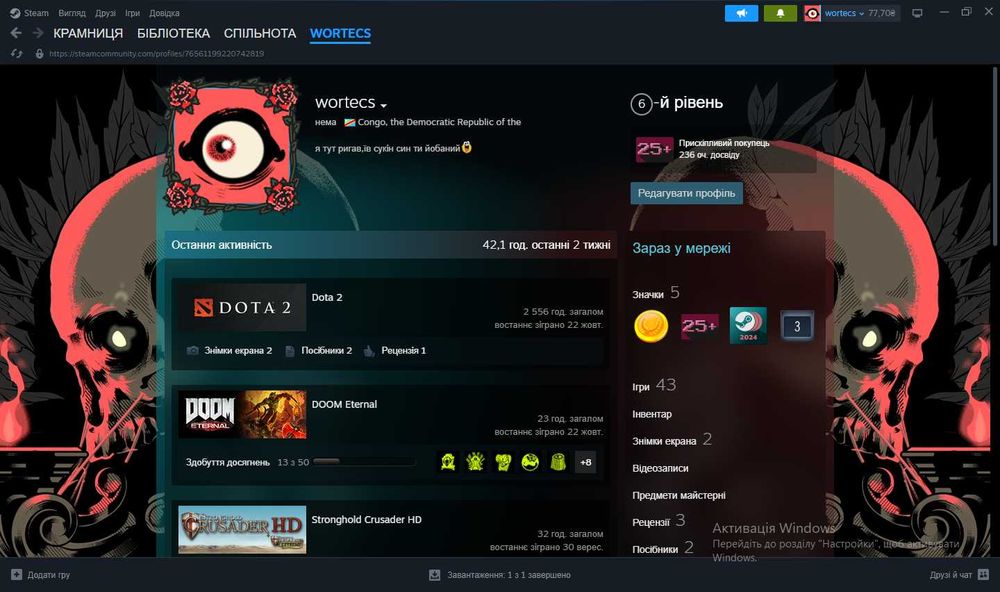This screenshot has width=1000, height=592.
Task: Click the level 6 circle badge
Action: 641,104
